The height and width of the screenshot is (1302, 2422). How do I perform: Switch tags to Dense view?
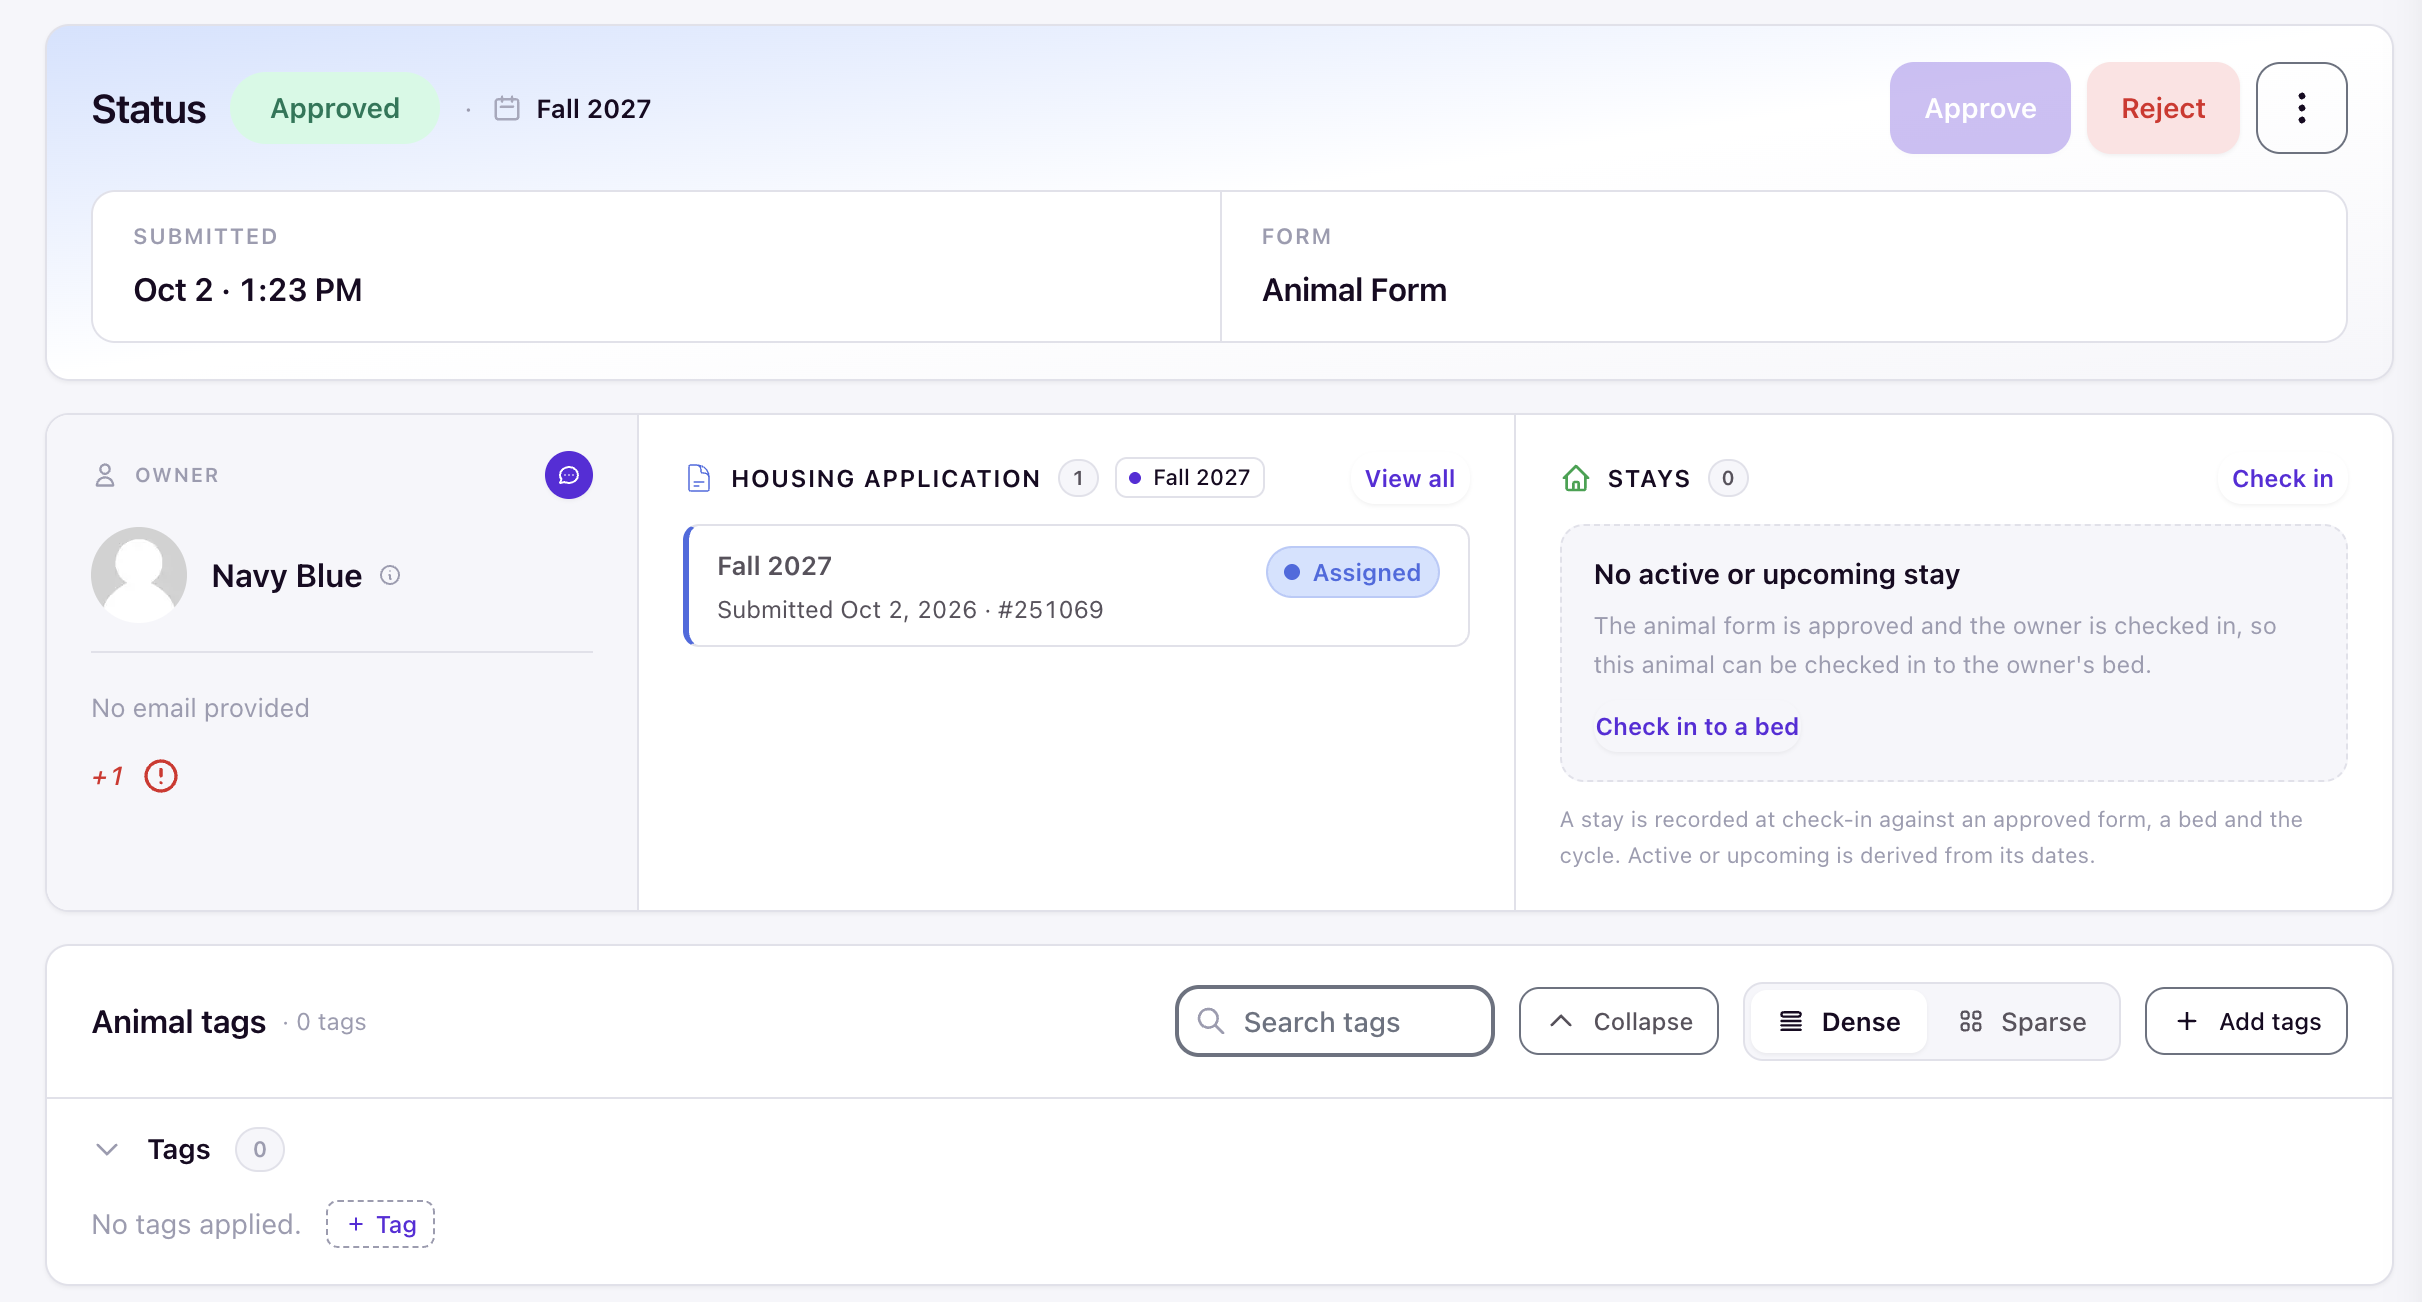pyautogui.click(x=1840, y=1021)
